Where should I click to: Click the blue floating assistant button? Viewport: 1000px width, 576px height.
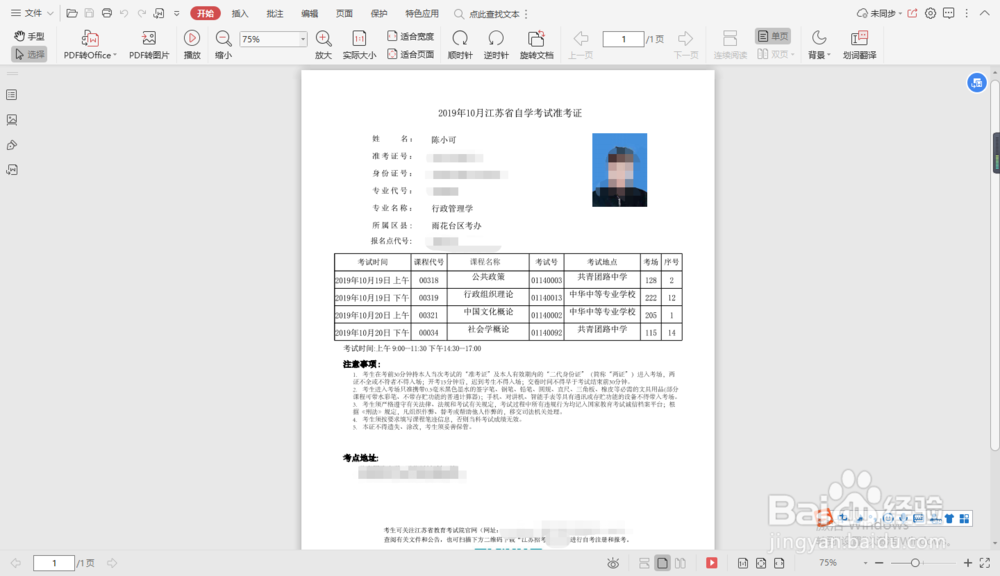pyautogui.click(x=976, y=82)
